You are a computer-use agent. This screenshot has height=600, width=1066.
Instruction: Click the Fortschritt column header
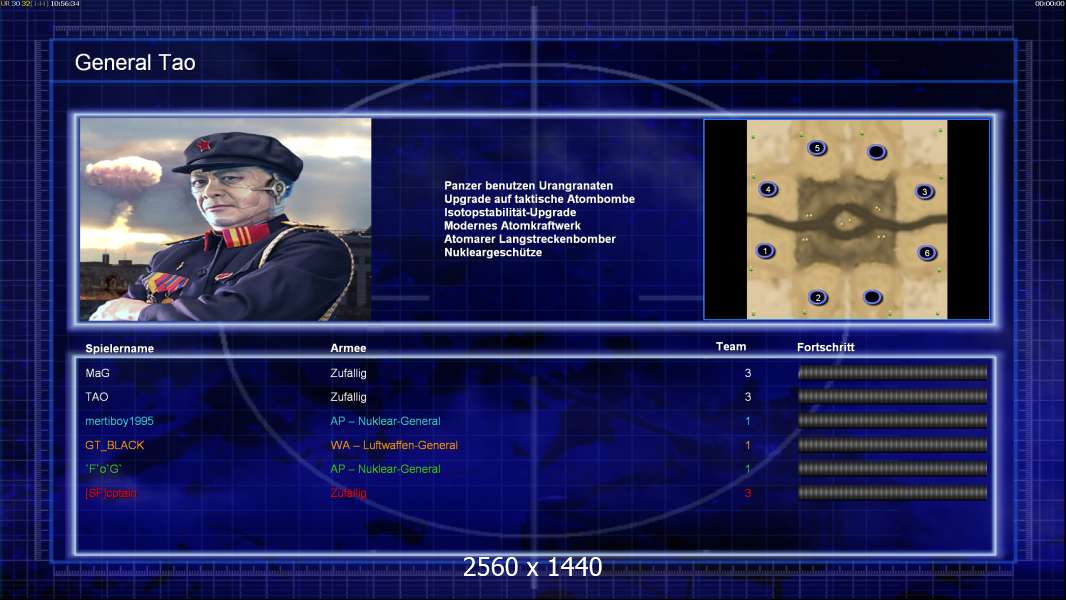tap(825, 347)
